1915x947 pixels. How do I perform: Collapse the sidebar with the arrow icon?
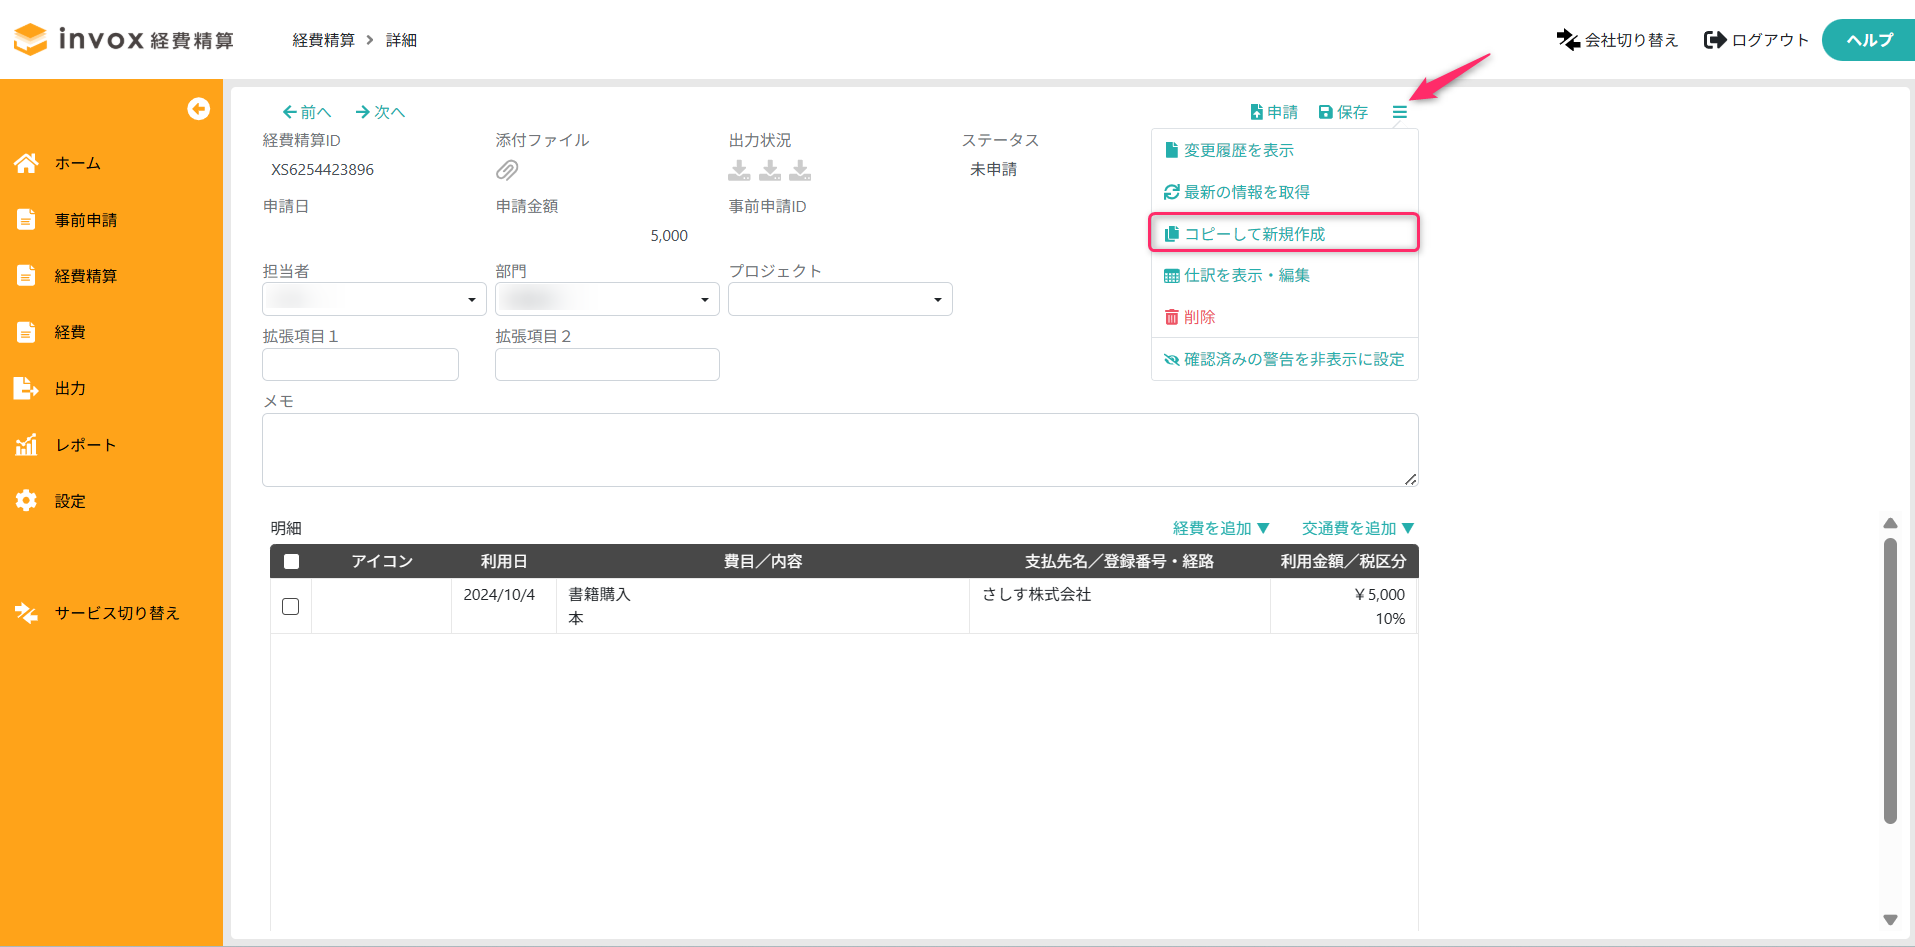[x=198, y=109]
